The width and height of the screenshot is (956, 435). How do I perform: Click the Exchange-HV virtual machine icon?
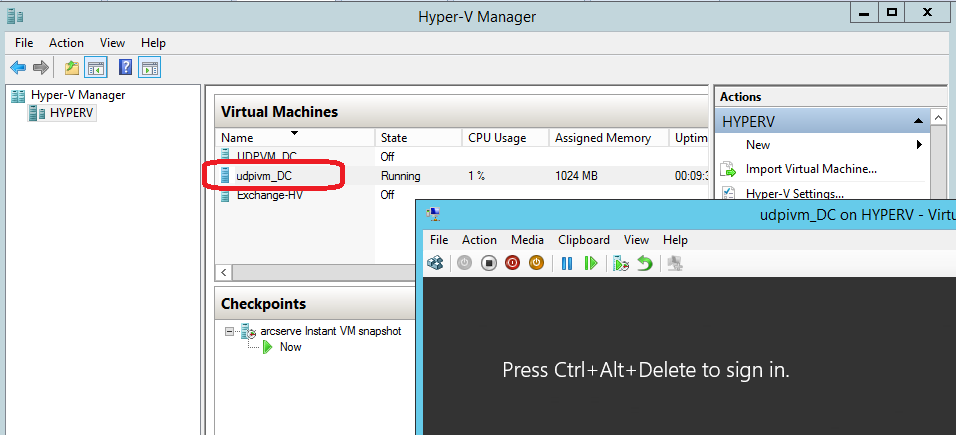click(226, 195)
